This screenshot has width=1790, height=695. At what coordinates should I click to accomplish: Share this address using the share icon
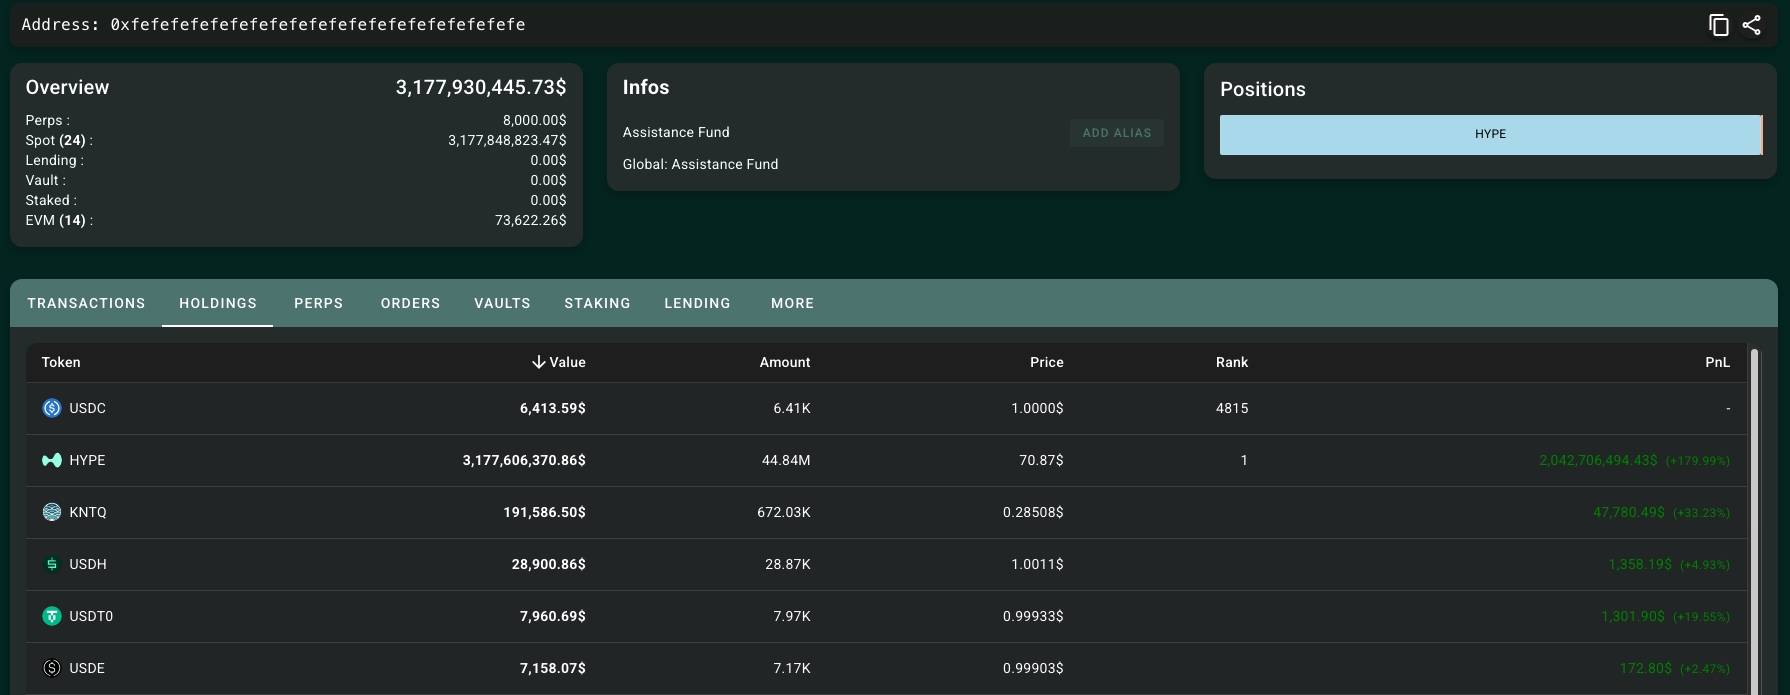point(1751,25)
